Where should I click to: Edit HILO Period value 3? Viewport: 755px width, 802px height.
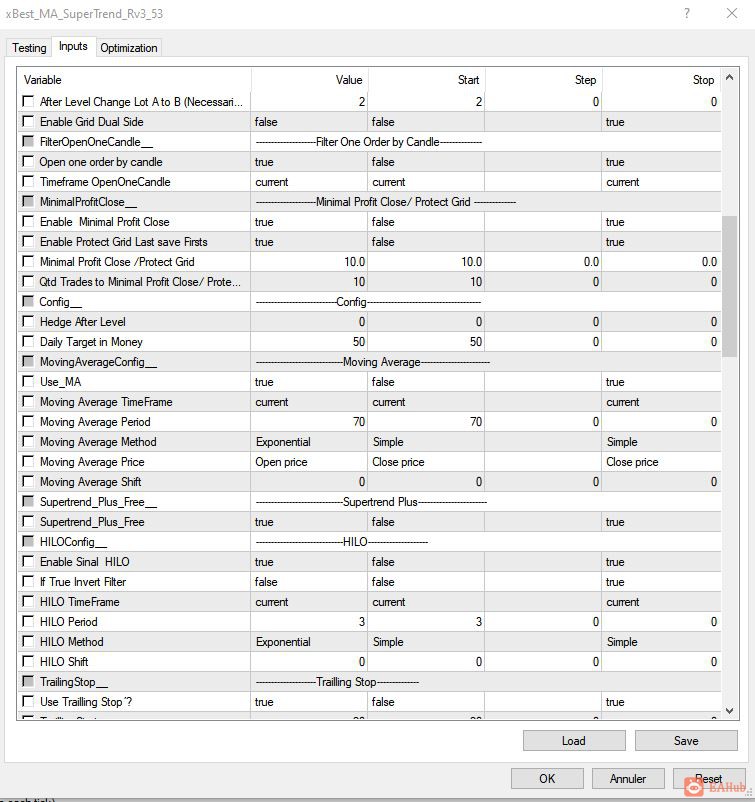coord(309,621)
